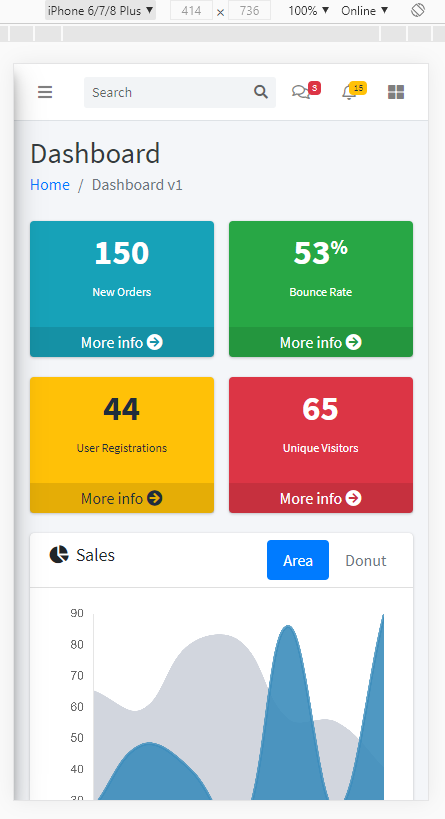This screenshot has width=445, height=819.
Task: Click the User Registrations label
Action: click(x=122, y=448)
